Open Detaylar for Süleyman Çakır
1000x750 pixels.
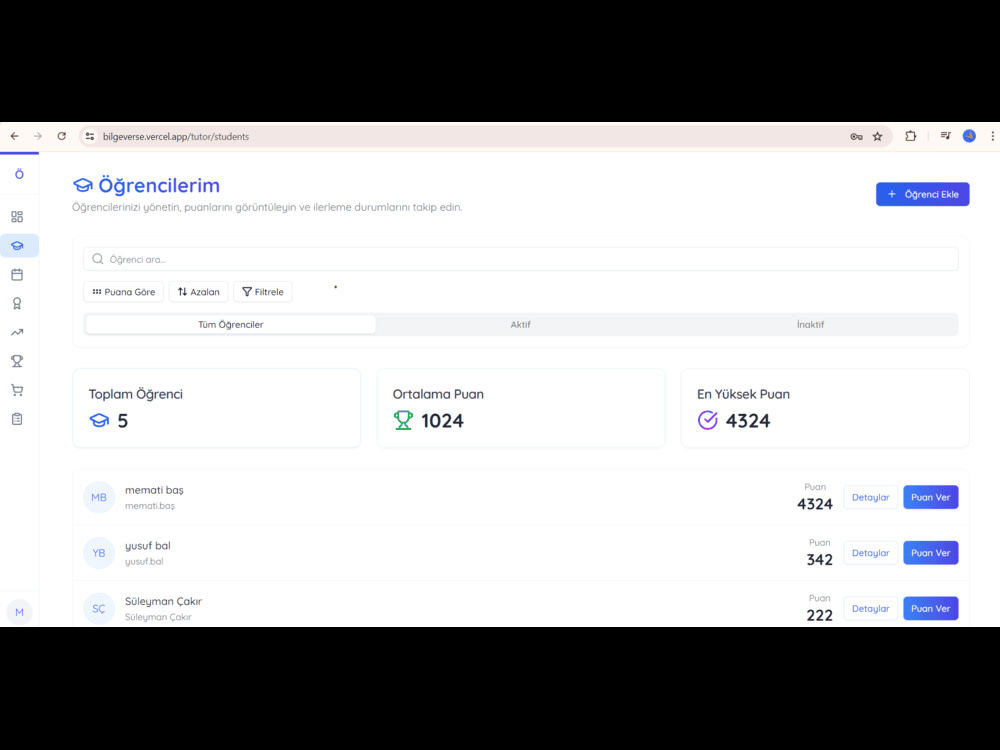point(871,608)
